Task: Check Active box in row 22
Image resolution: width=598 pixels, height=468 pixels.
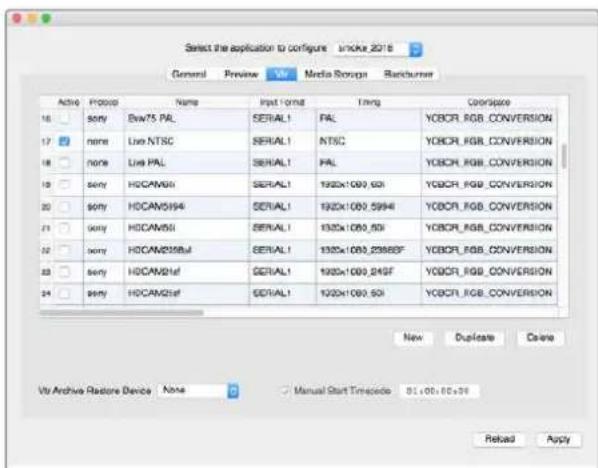Action: (x=64, y=250)
